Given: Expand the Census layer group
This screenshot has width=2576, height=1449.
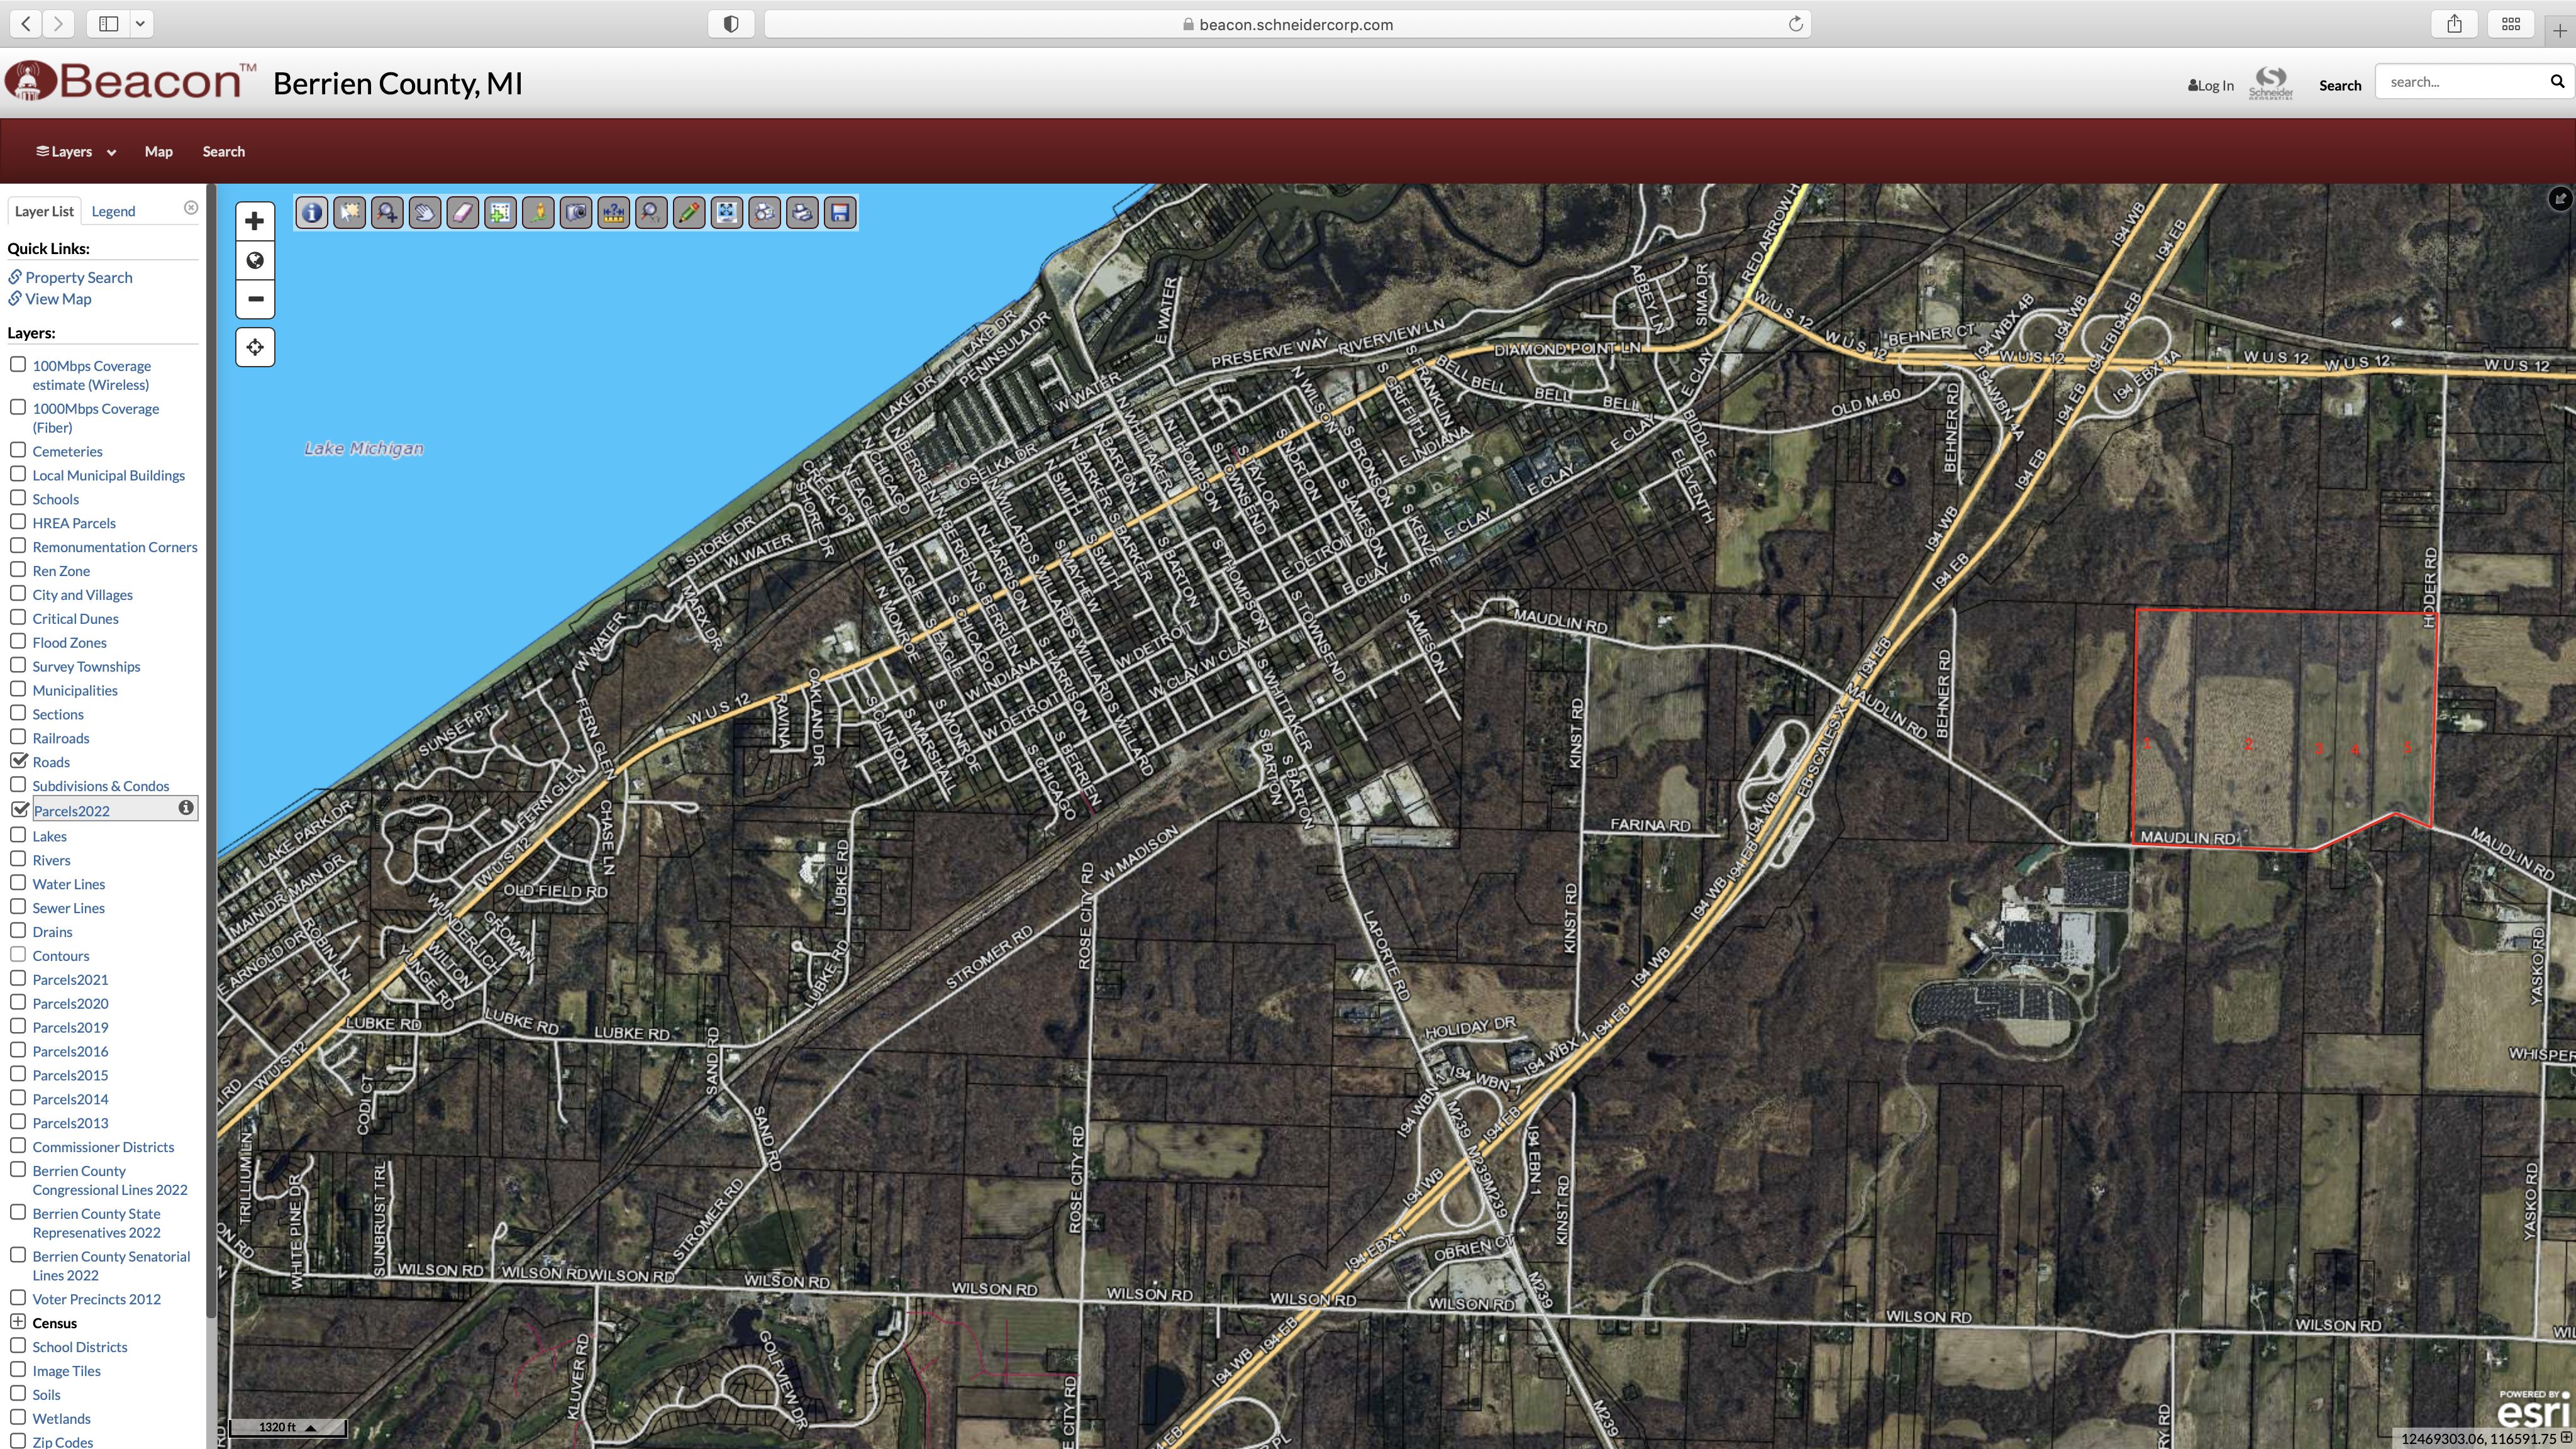Looking at the screenshot, I should [x=19, y=1321].
